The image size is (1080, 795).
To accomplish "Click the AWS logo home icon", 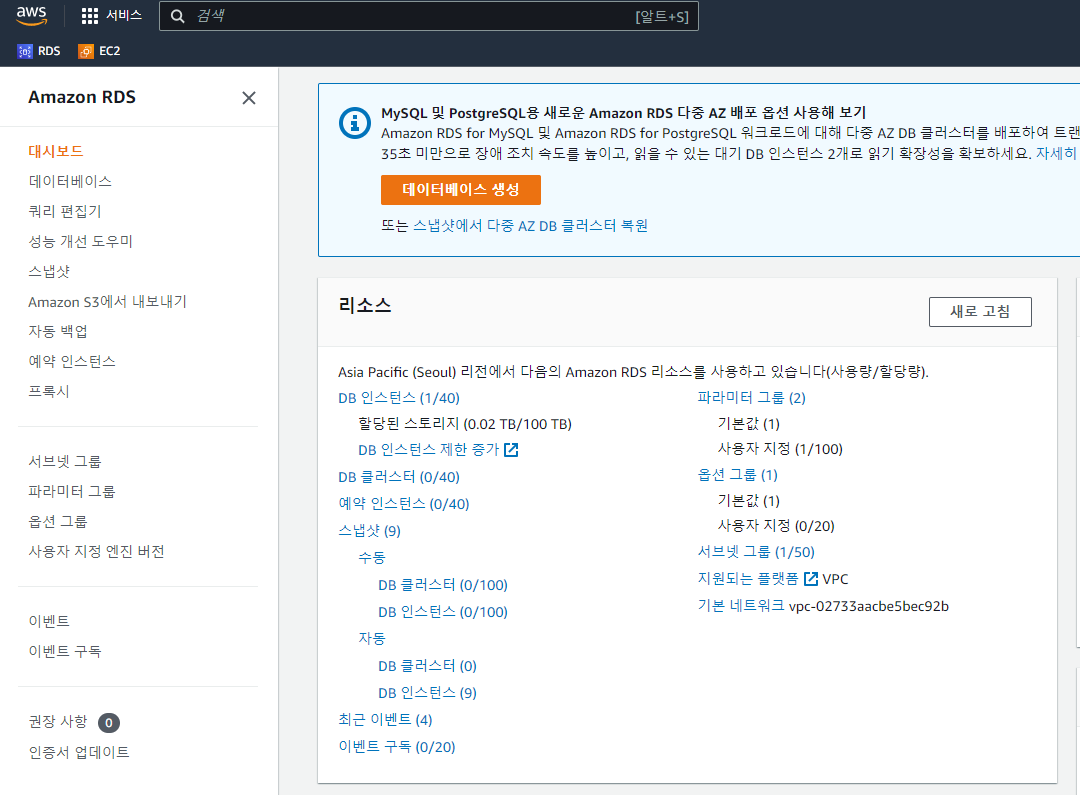I will click(x=32, y=15).
